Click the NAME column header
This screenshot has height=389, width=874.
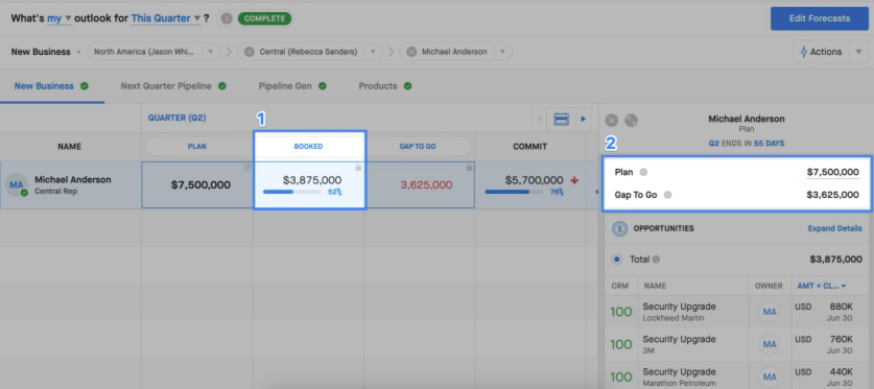70,147
